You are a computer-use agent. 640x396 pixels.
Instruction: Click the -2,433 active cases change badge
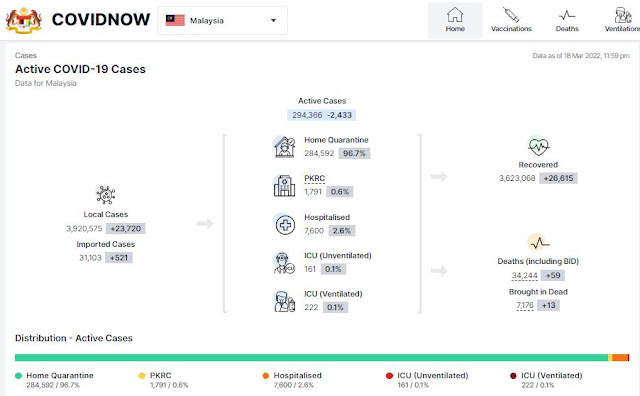tap(339, 115)
